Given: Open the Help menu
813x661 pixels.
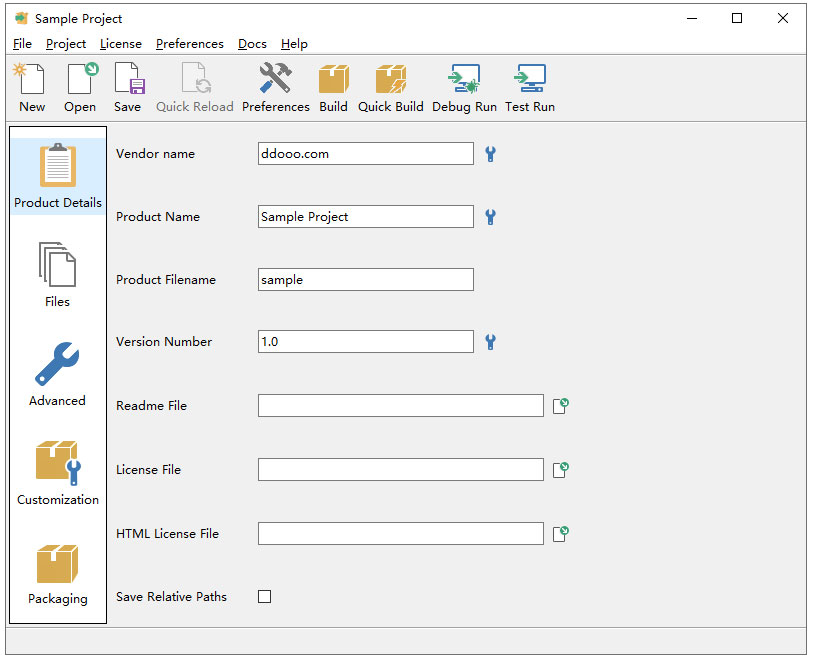Looking at the screenshot, I should pos(294,44).
